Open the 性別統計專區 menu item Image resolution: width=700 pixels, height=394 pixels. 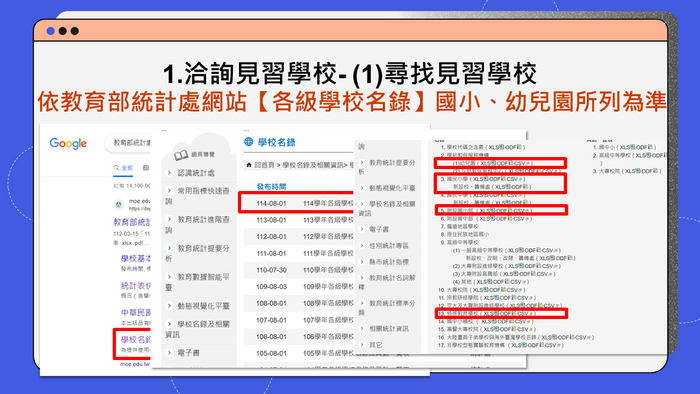[389, 245]
